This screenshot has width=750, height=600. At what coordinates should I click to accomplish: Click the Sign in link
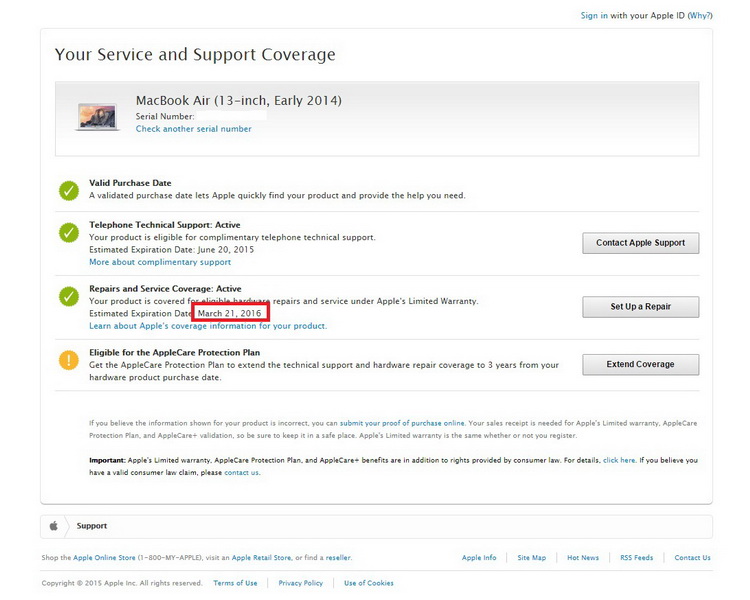pyautogui.click(x=594, y=15)
